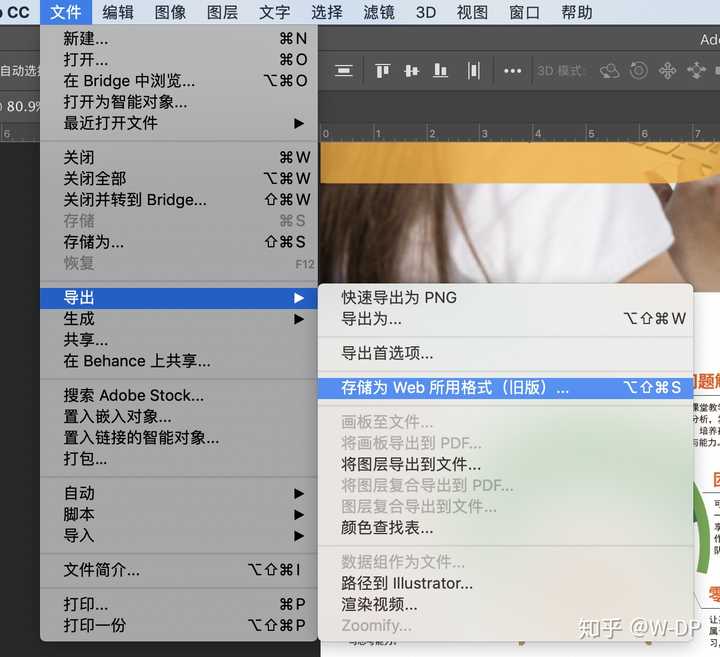Click the align bottom edges icon
Image resolution: width=720 pixels, height=657 pixels.
[440, 71]
